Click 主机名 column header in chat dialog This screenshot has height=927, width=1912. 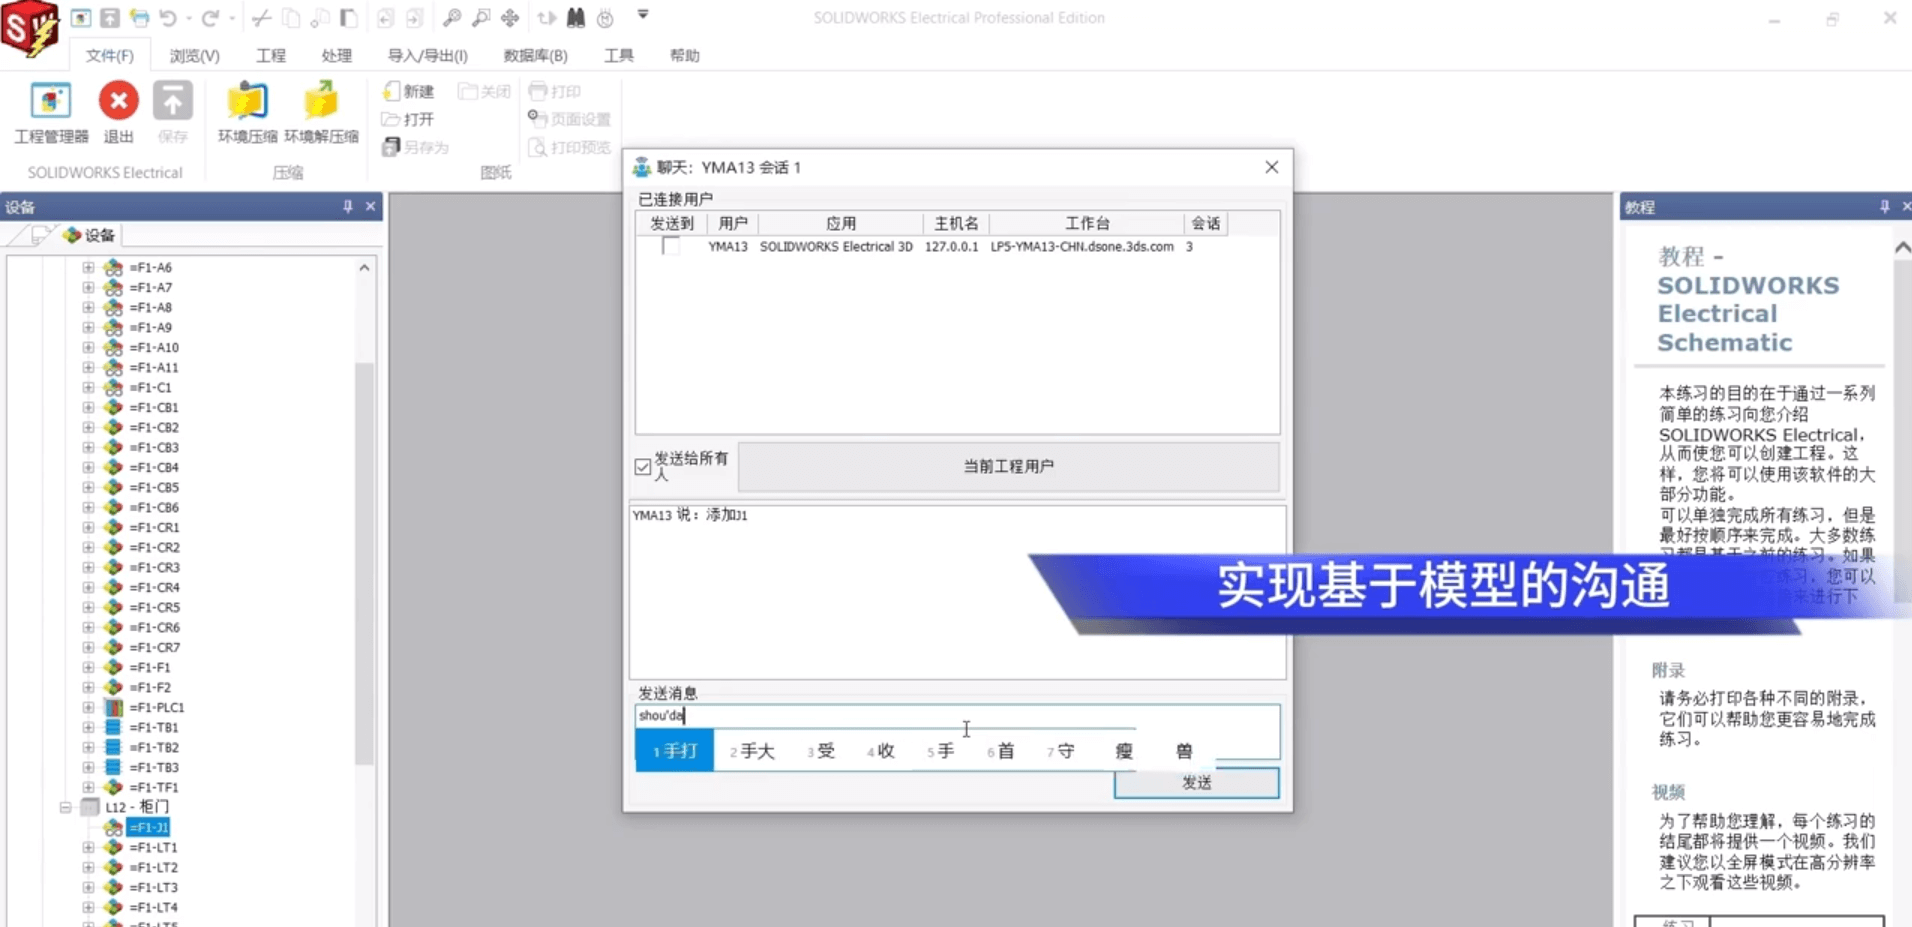pyautogui.click(x=956, y=223)
